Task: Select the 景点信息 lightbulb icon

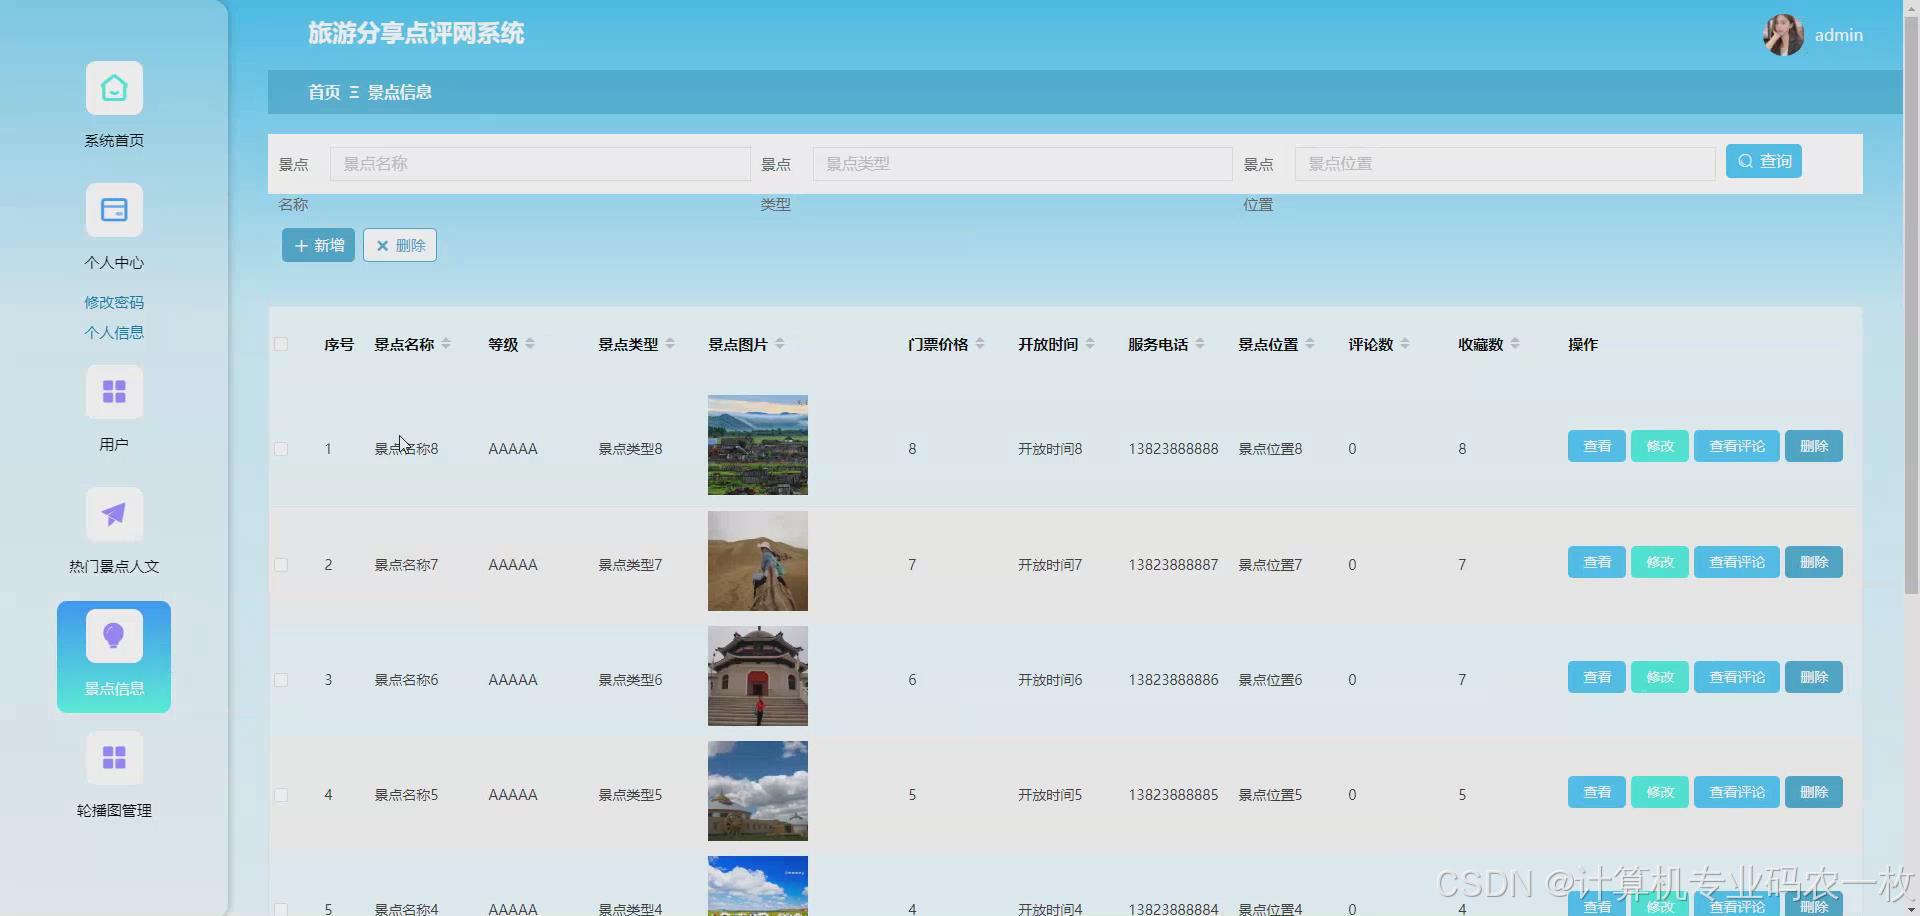Action: pyautogui.click(x=114, y=636)
